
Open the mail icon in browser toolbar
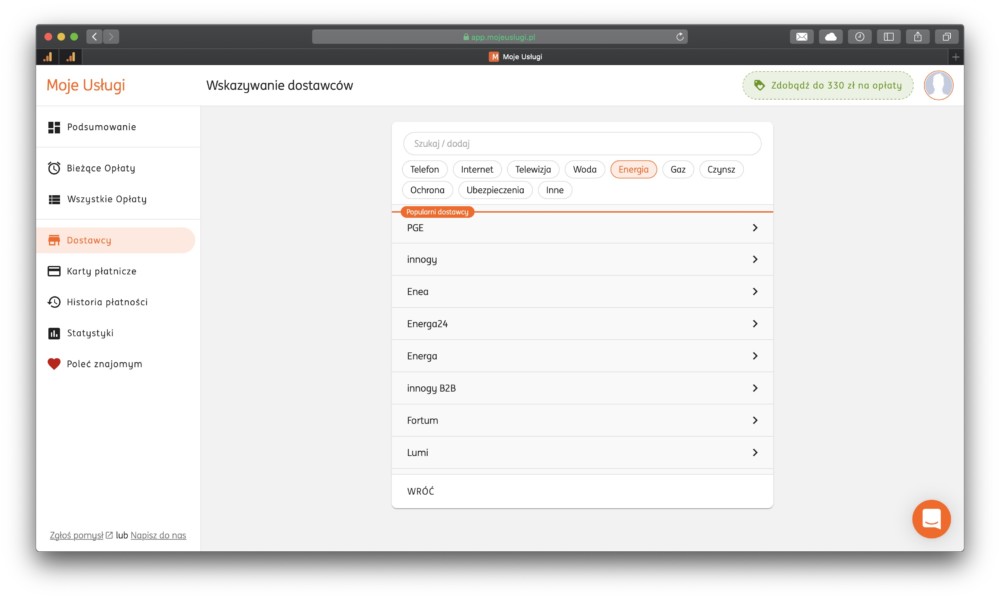tap(802, 37)
